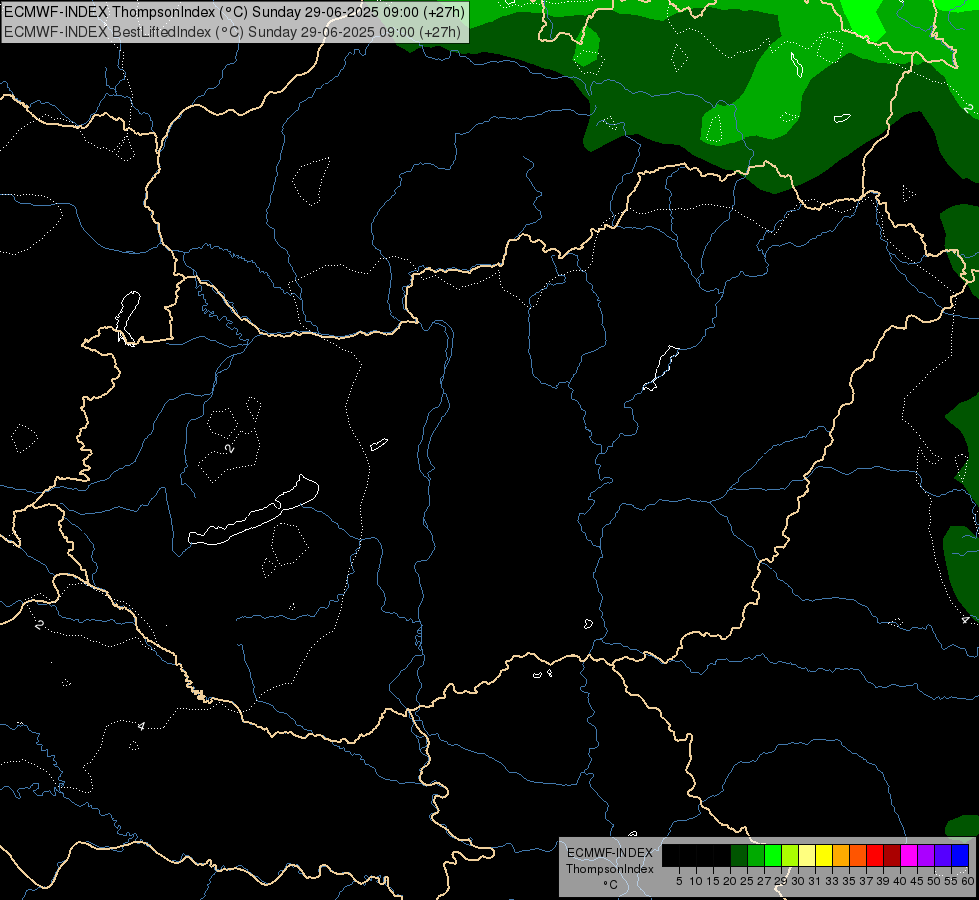Pick the medium green 25–27 legend swatch
979x900 pixels.
(756, 855)
